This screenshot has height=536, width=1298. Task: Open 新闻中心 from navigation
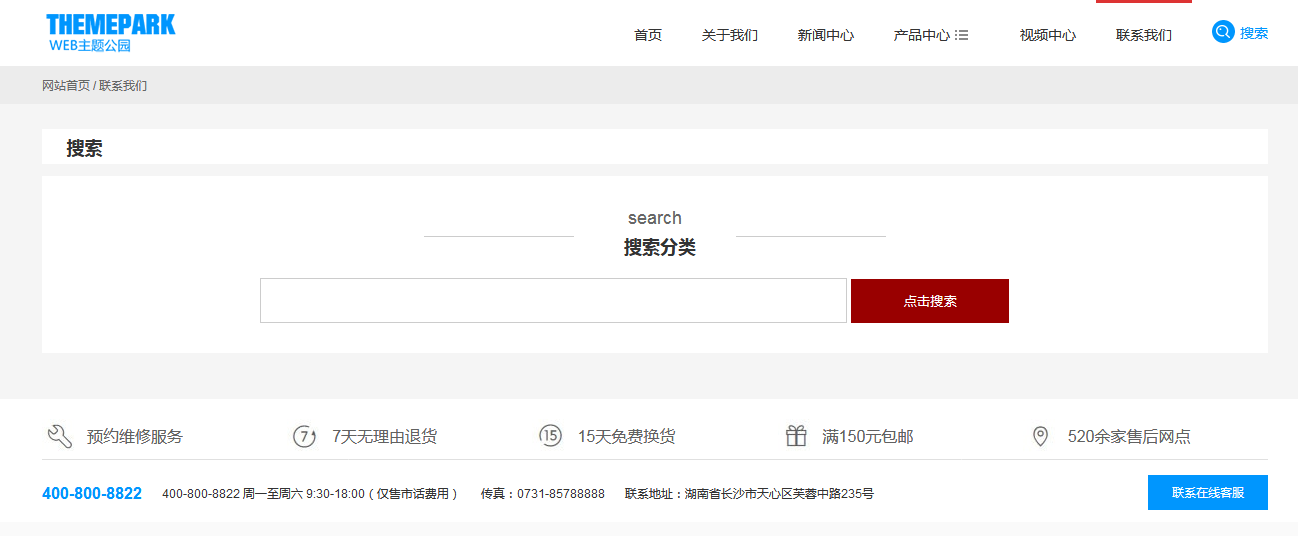click(x=826, y=35)
